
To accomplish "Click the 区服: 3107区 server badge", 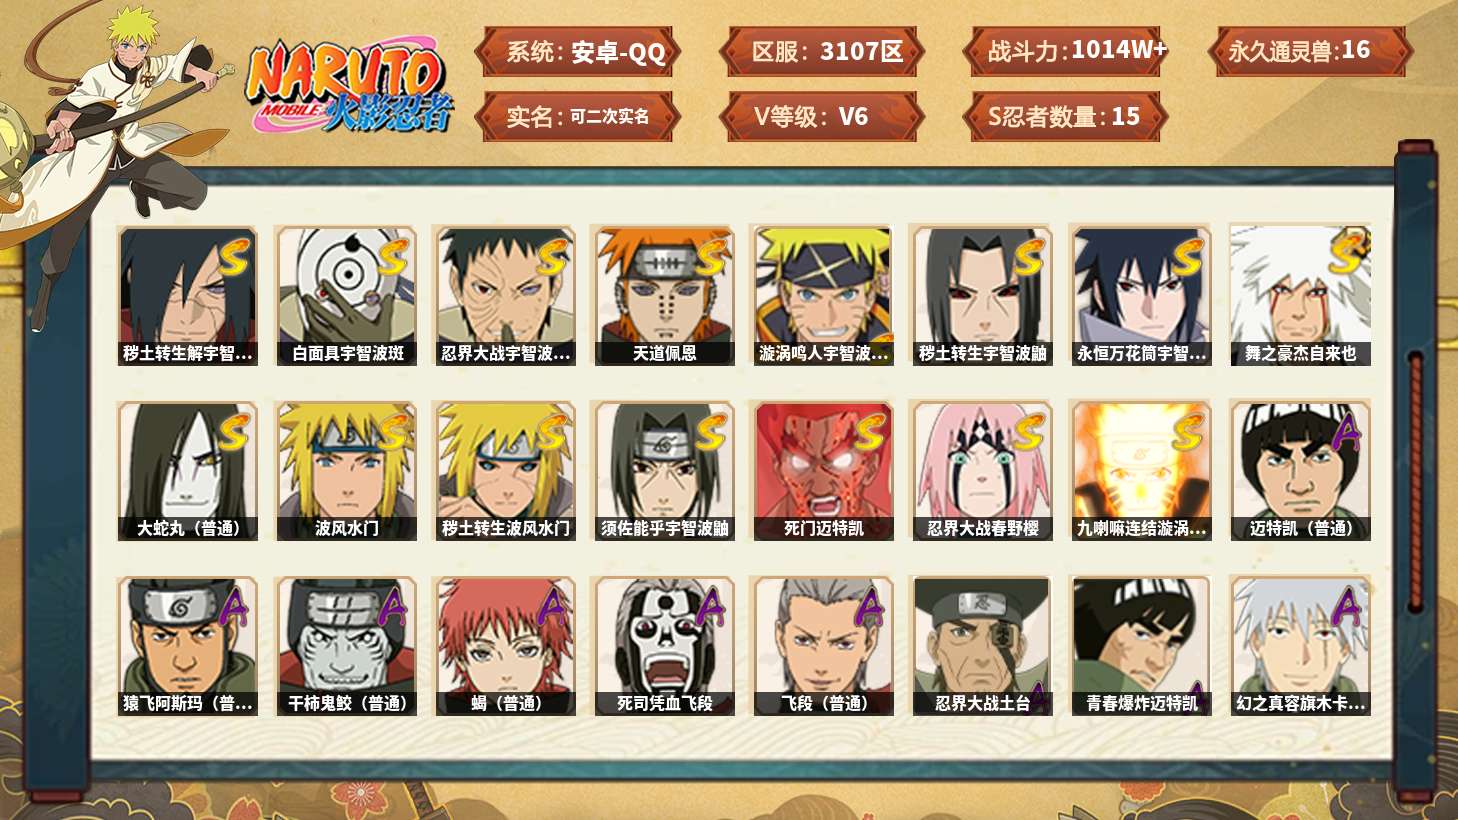I will coord(821,52).
